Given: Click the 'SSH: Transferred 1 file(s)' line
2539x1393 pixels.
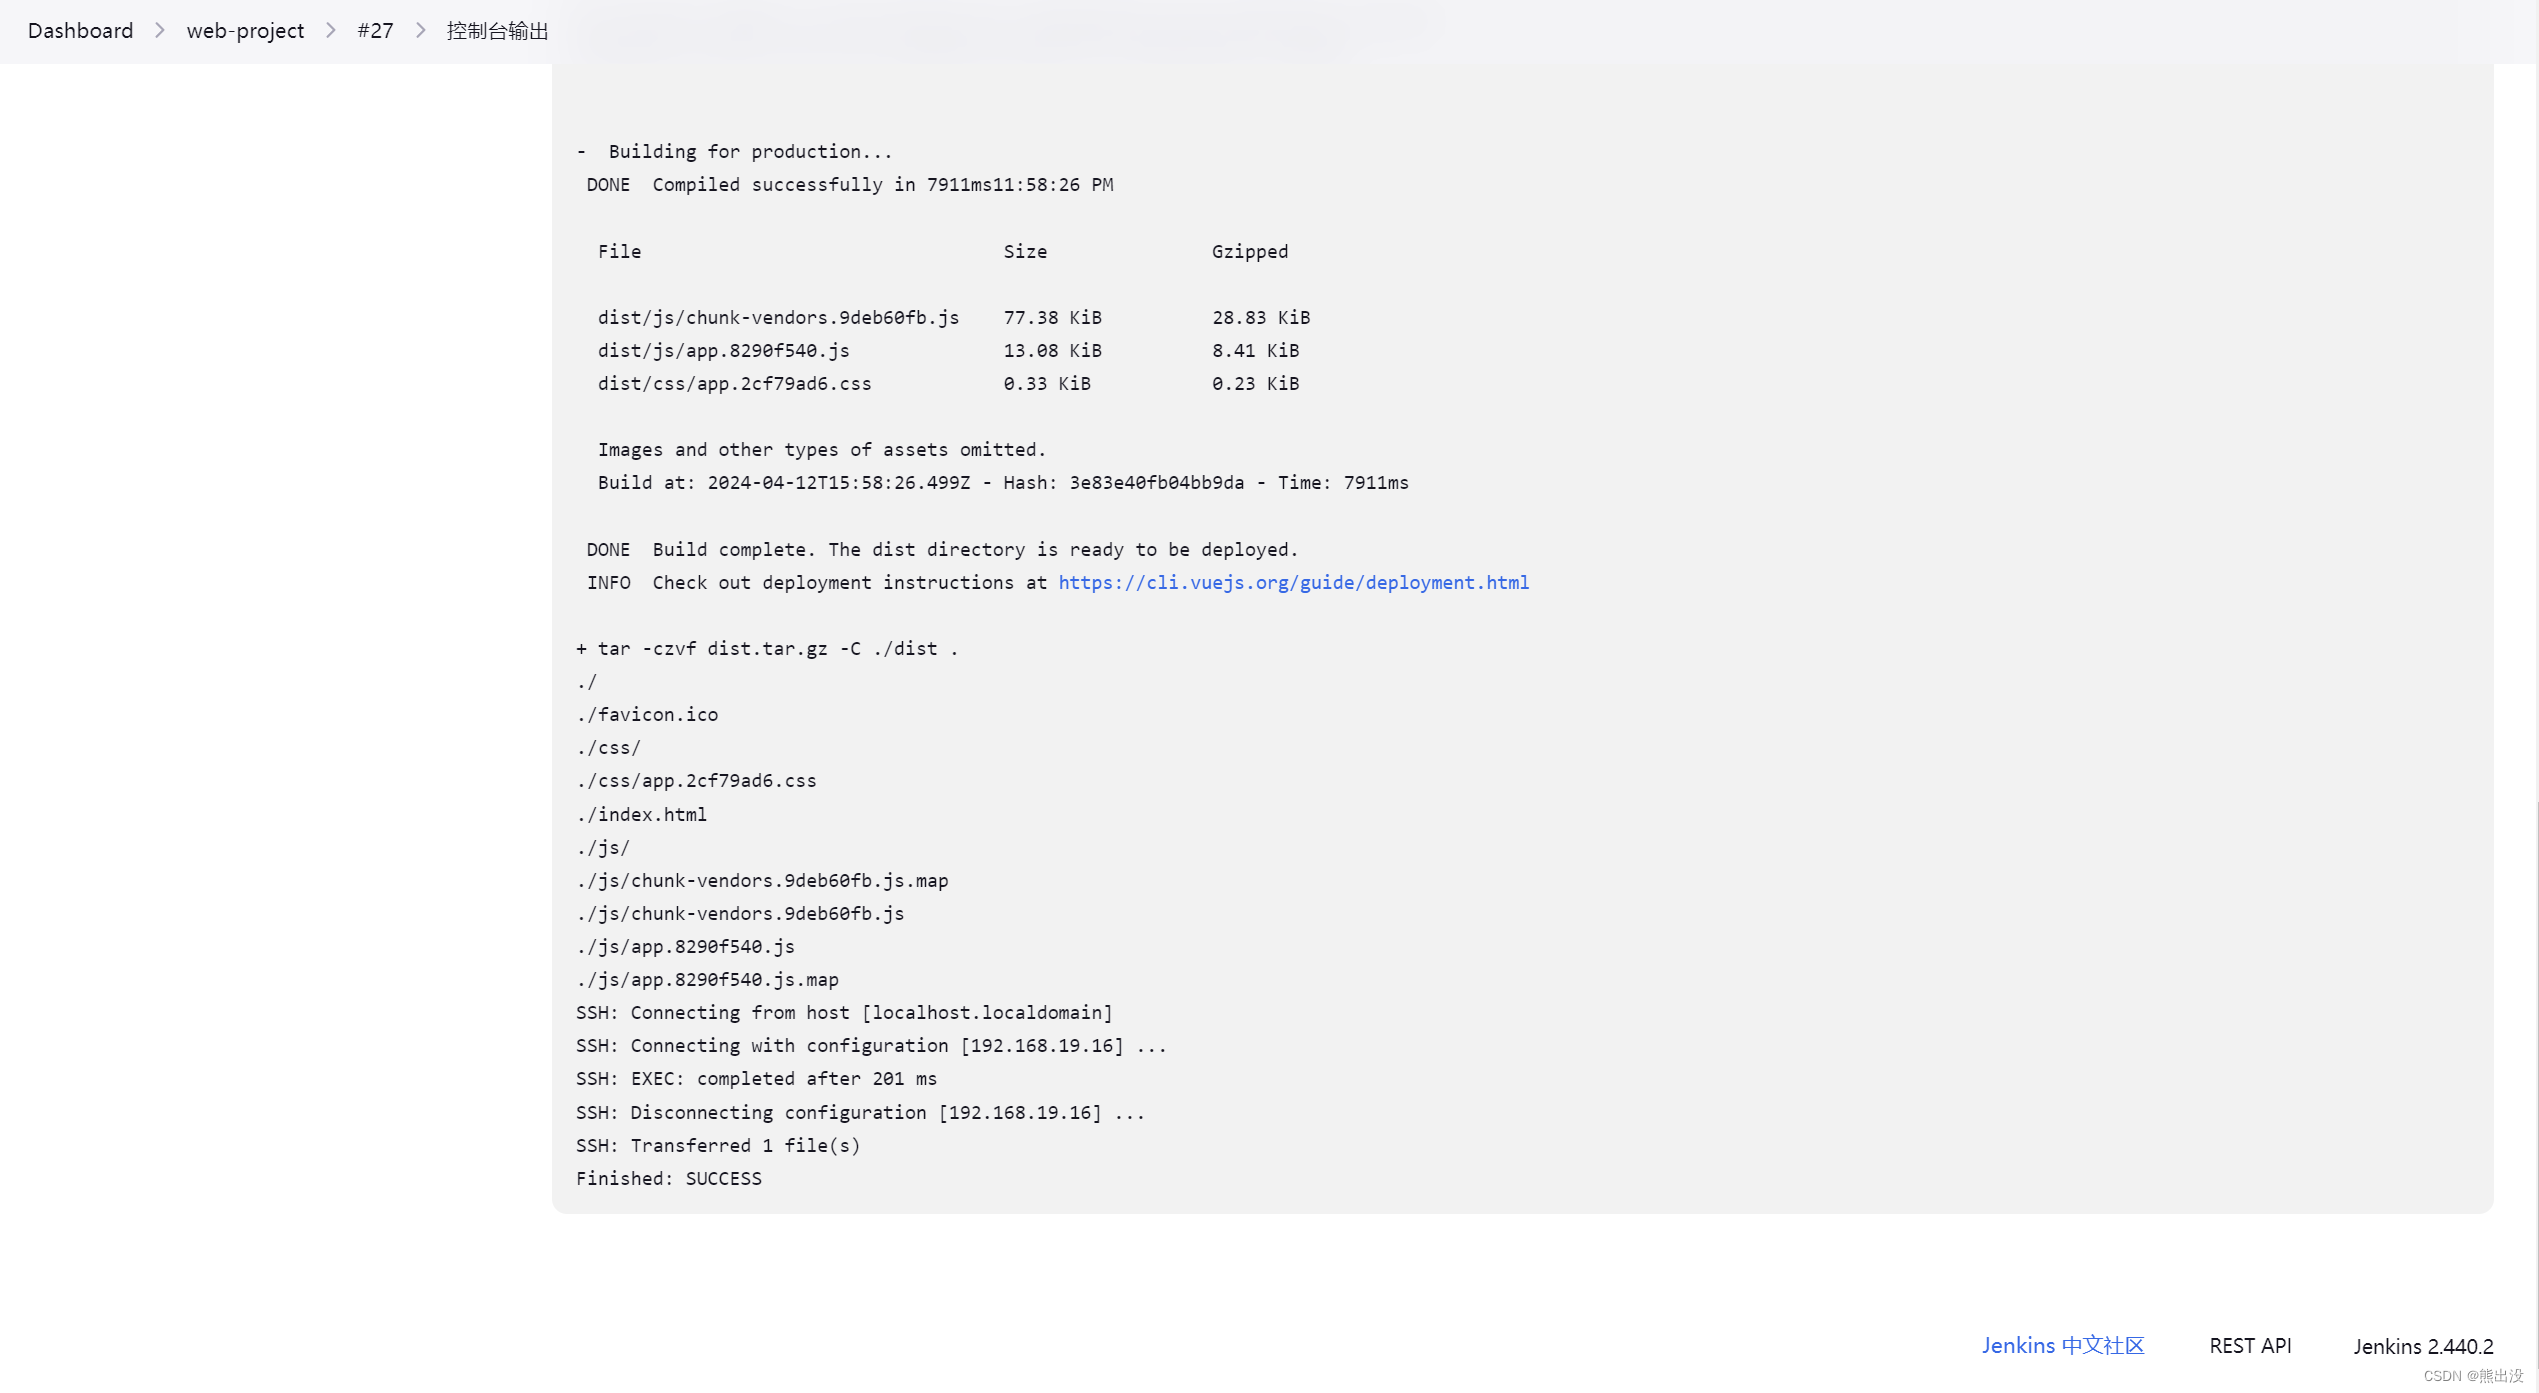Looking at the screenshot, I should click(717, 1146).
